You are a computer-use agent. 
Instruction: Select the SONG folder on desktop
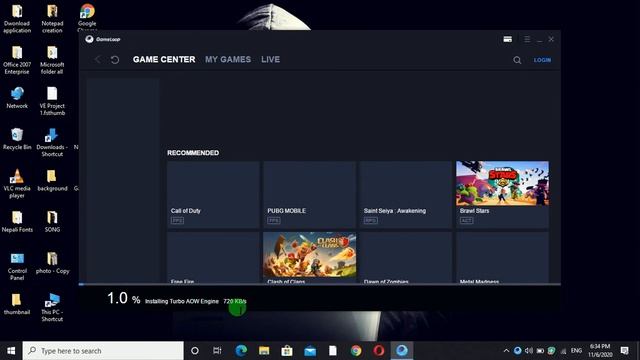click(x=52, y=222)
